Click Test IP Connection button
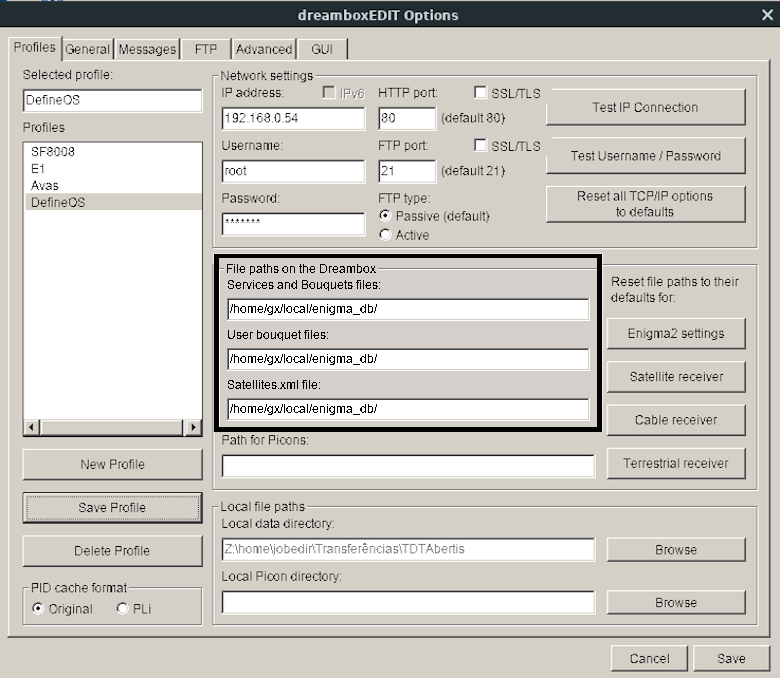This screenshot has height=678, width=780. [x=645, y=107]
